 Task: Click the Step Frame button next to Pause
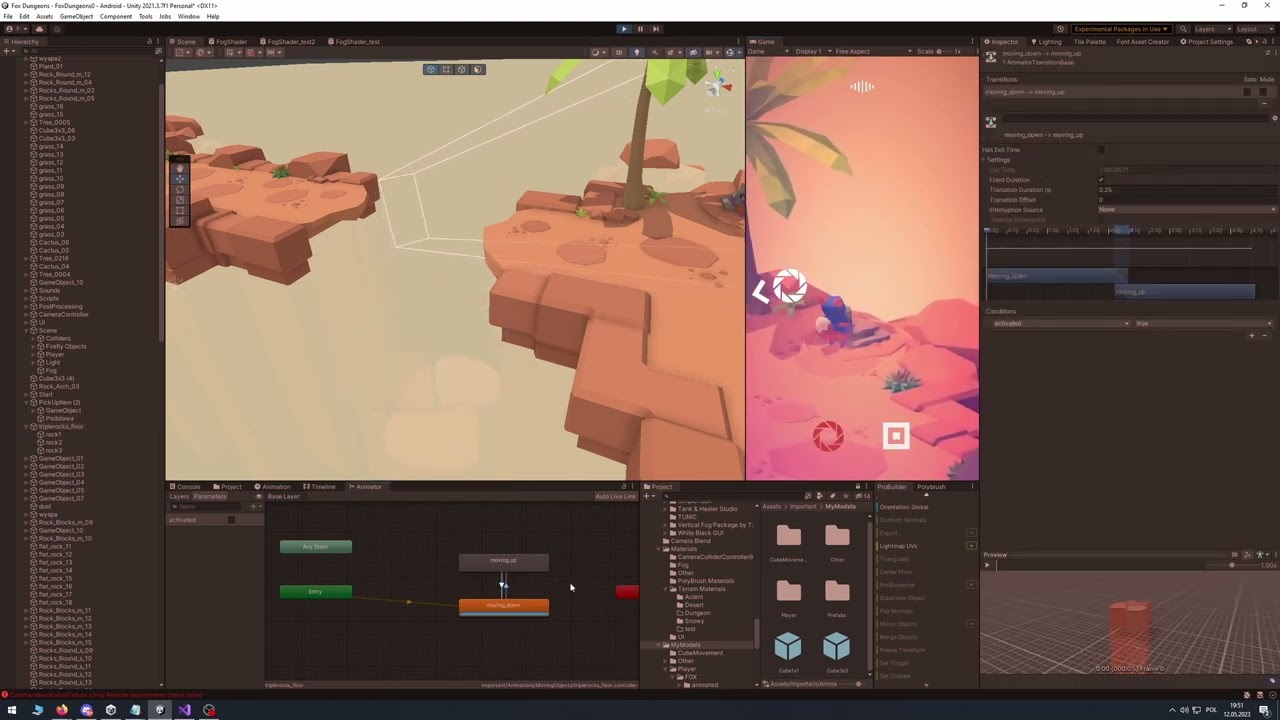pyautogui.click(x=657, y=28)
